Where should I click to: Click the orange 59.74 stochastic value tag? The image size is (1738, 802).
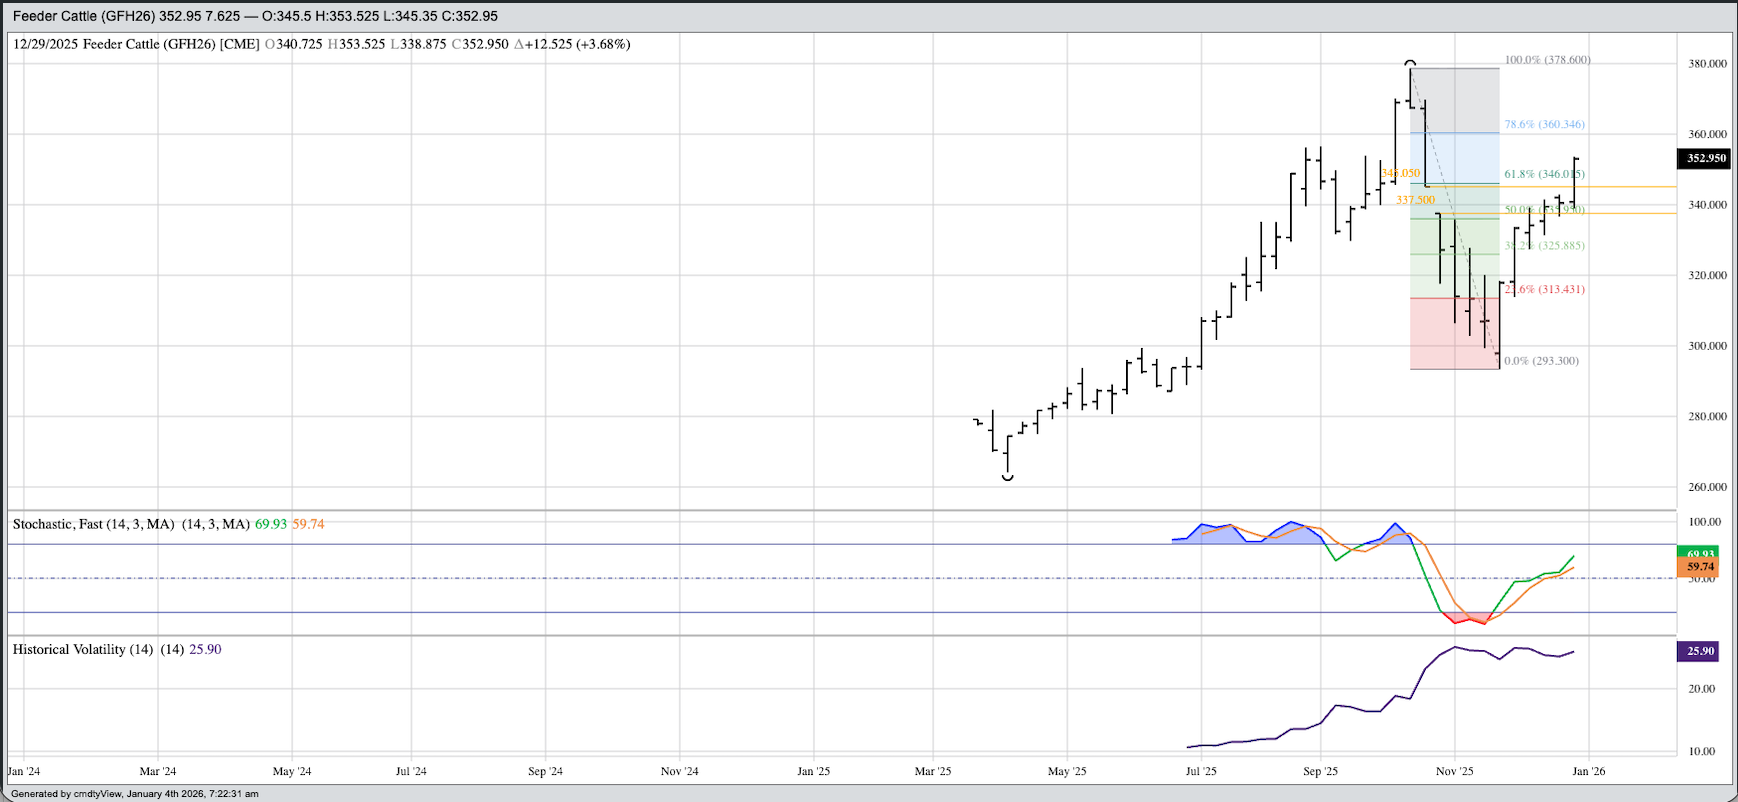click(1700, 567)
